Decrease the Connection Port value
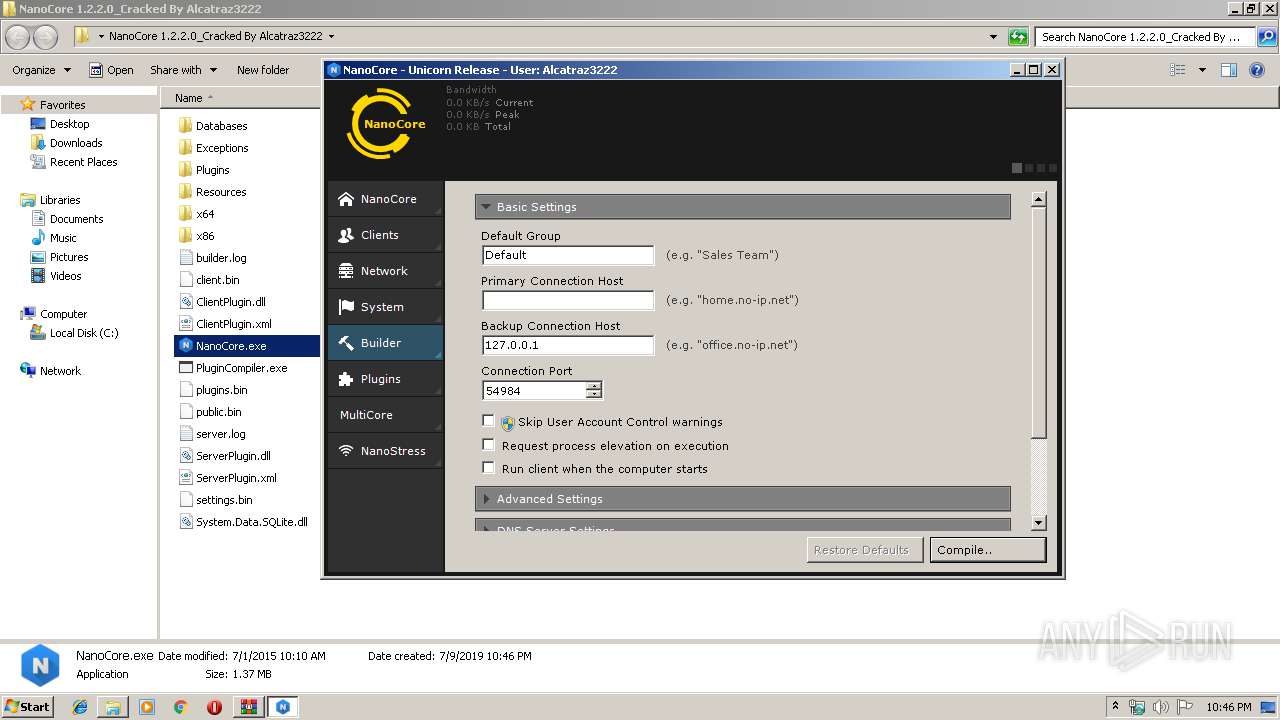The image size is (1280, 720). (594, 395)
